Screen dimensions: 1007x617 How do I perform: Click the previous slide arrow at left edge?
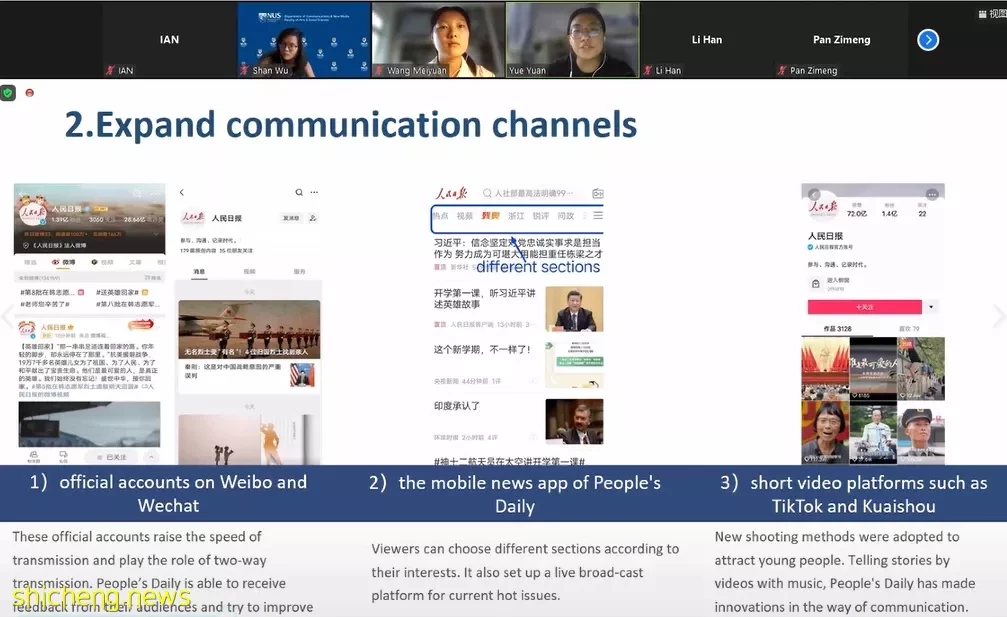coord(7,316)
